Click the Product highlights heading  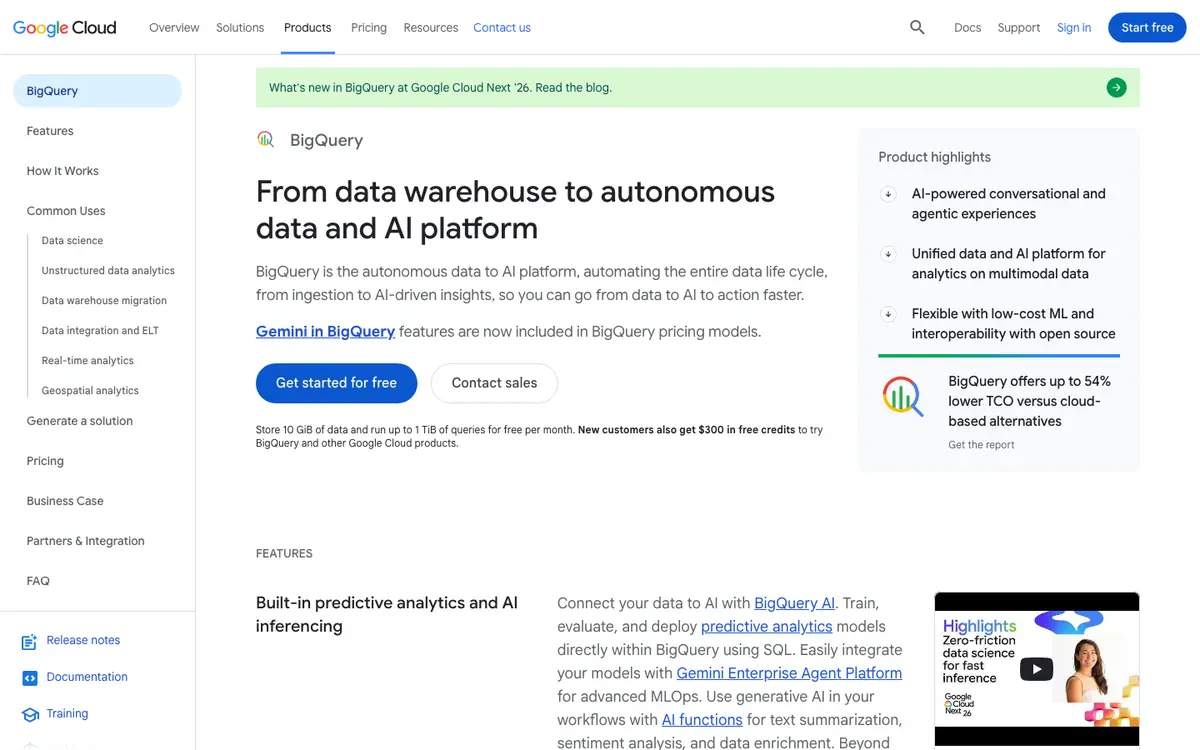click(x=934, y=157)
